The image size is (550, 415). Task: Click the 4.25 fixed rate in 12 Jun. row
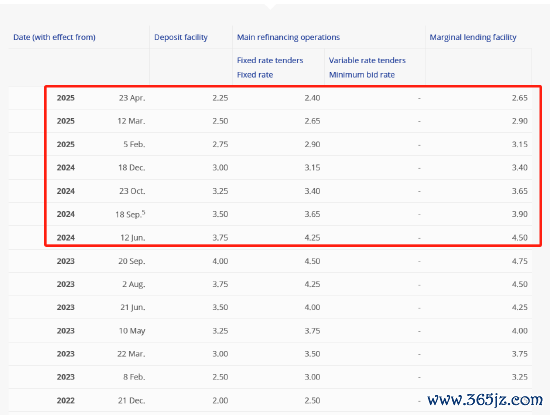pos(312,237)
